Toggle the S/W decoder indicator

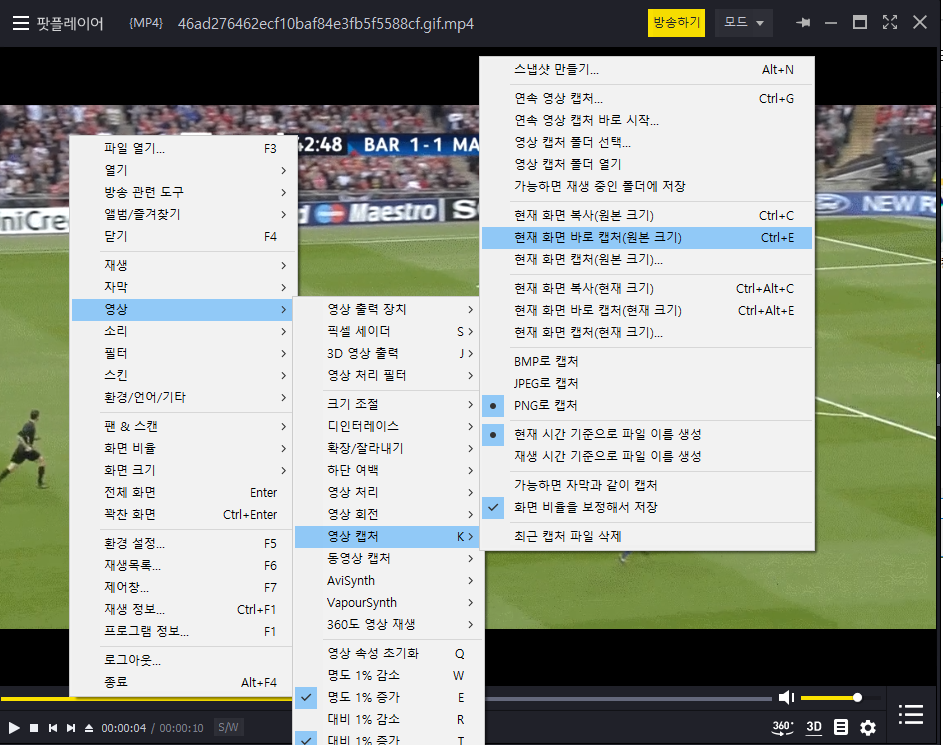pos(229,728)
